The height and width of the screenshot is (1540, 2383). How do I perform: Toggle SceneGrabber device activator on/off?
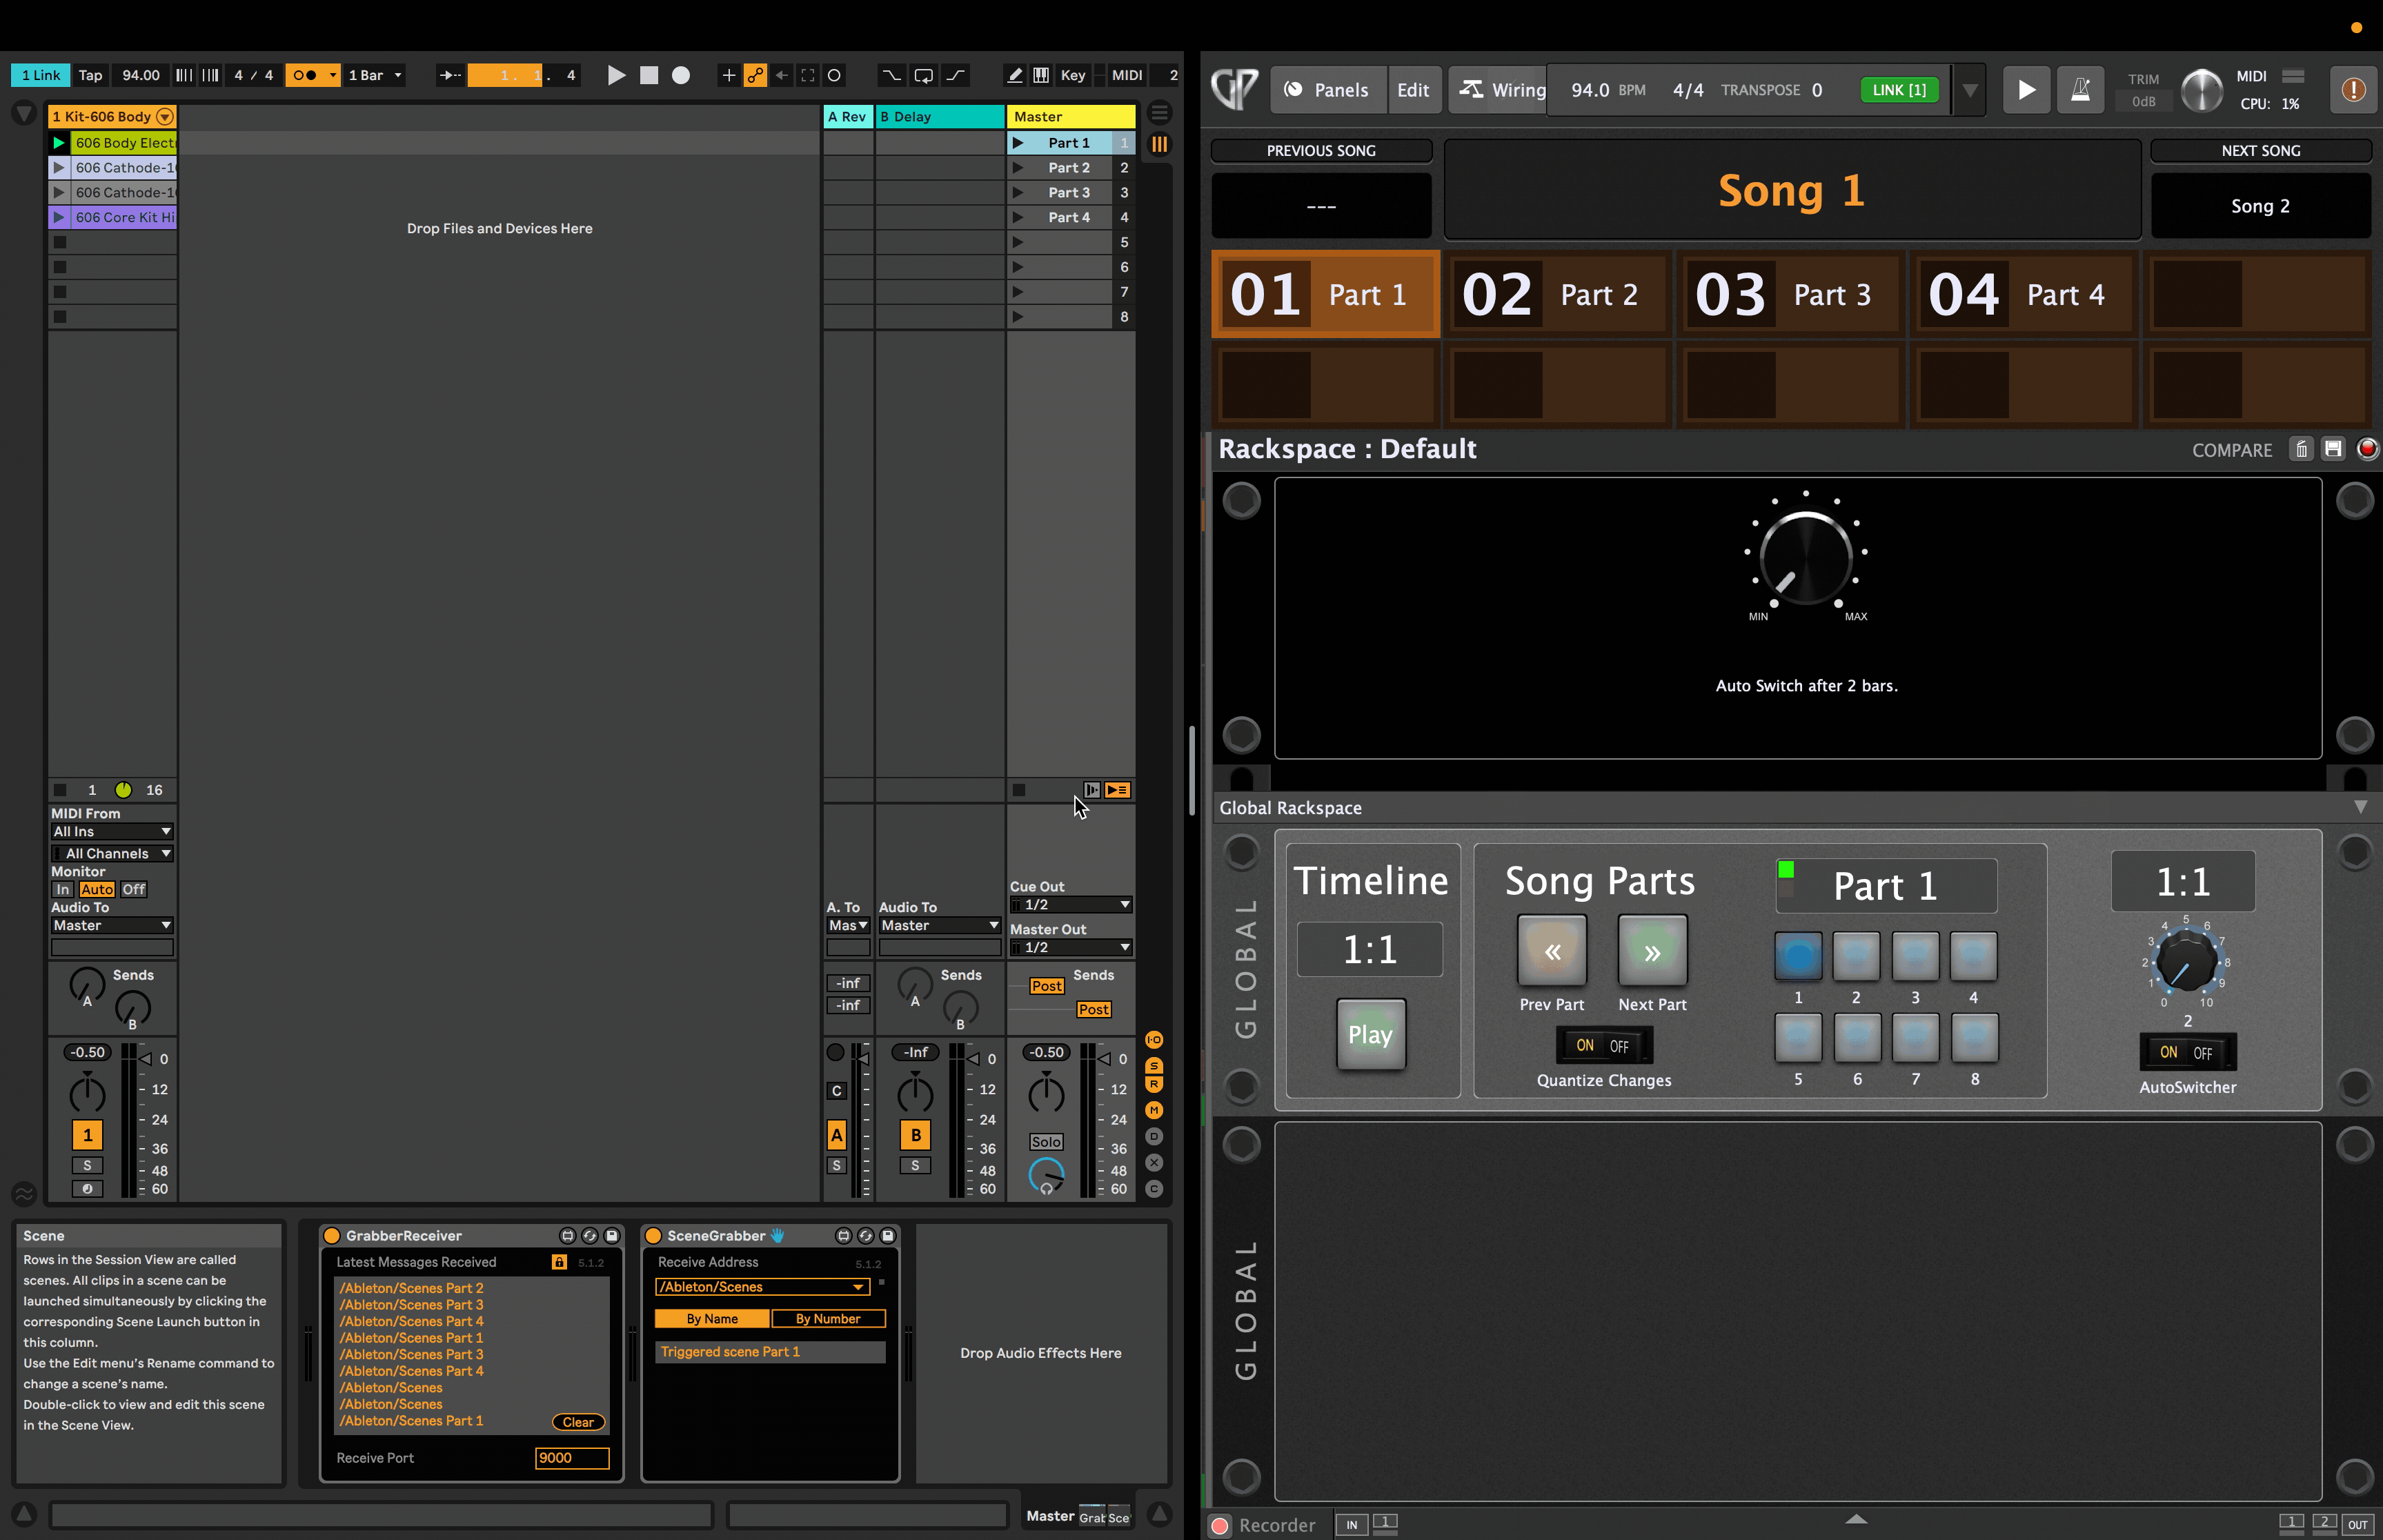[x=653, y=1236]
